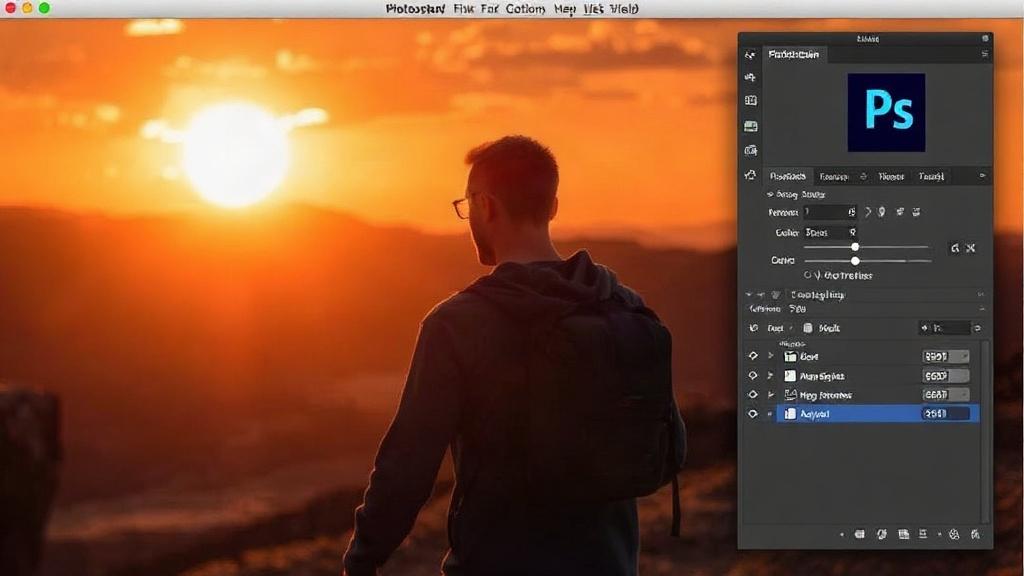This screenshot has height=576, width=1024.
Task: Click the upper slider's round handle
Action: point(855,247)
